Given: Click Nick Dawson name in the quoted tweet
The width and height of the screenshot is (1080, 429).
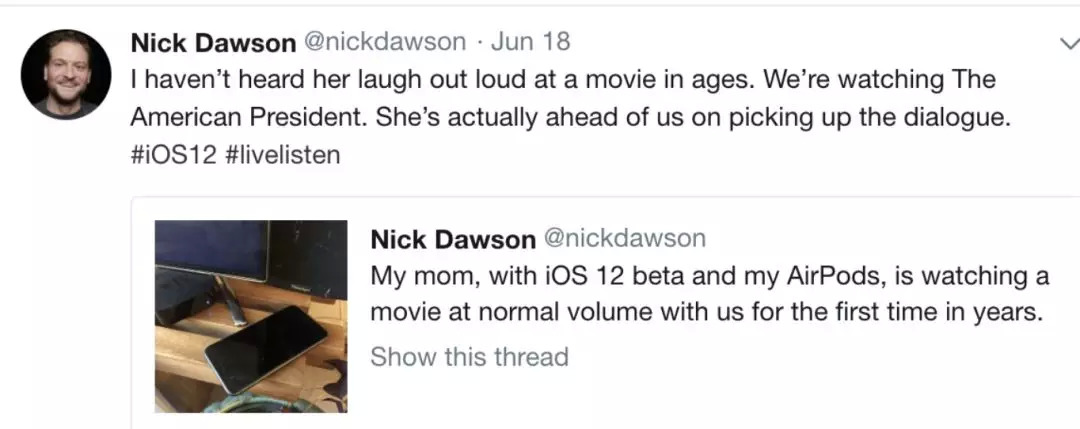Looking at the screenshot, I should tap(453, 239).
